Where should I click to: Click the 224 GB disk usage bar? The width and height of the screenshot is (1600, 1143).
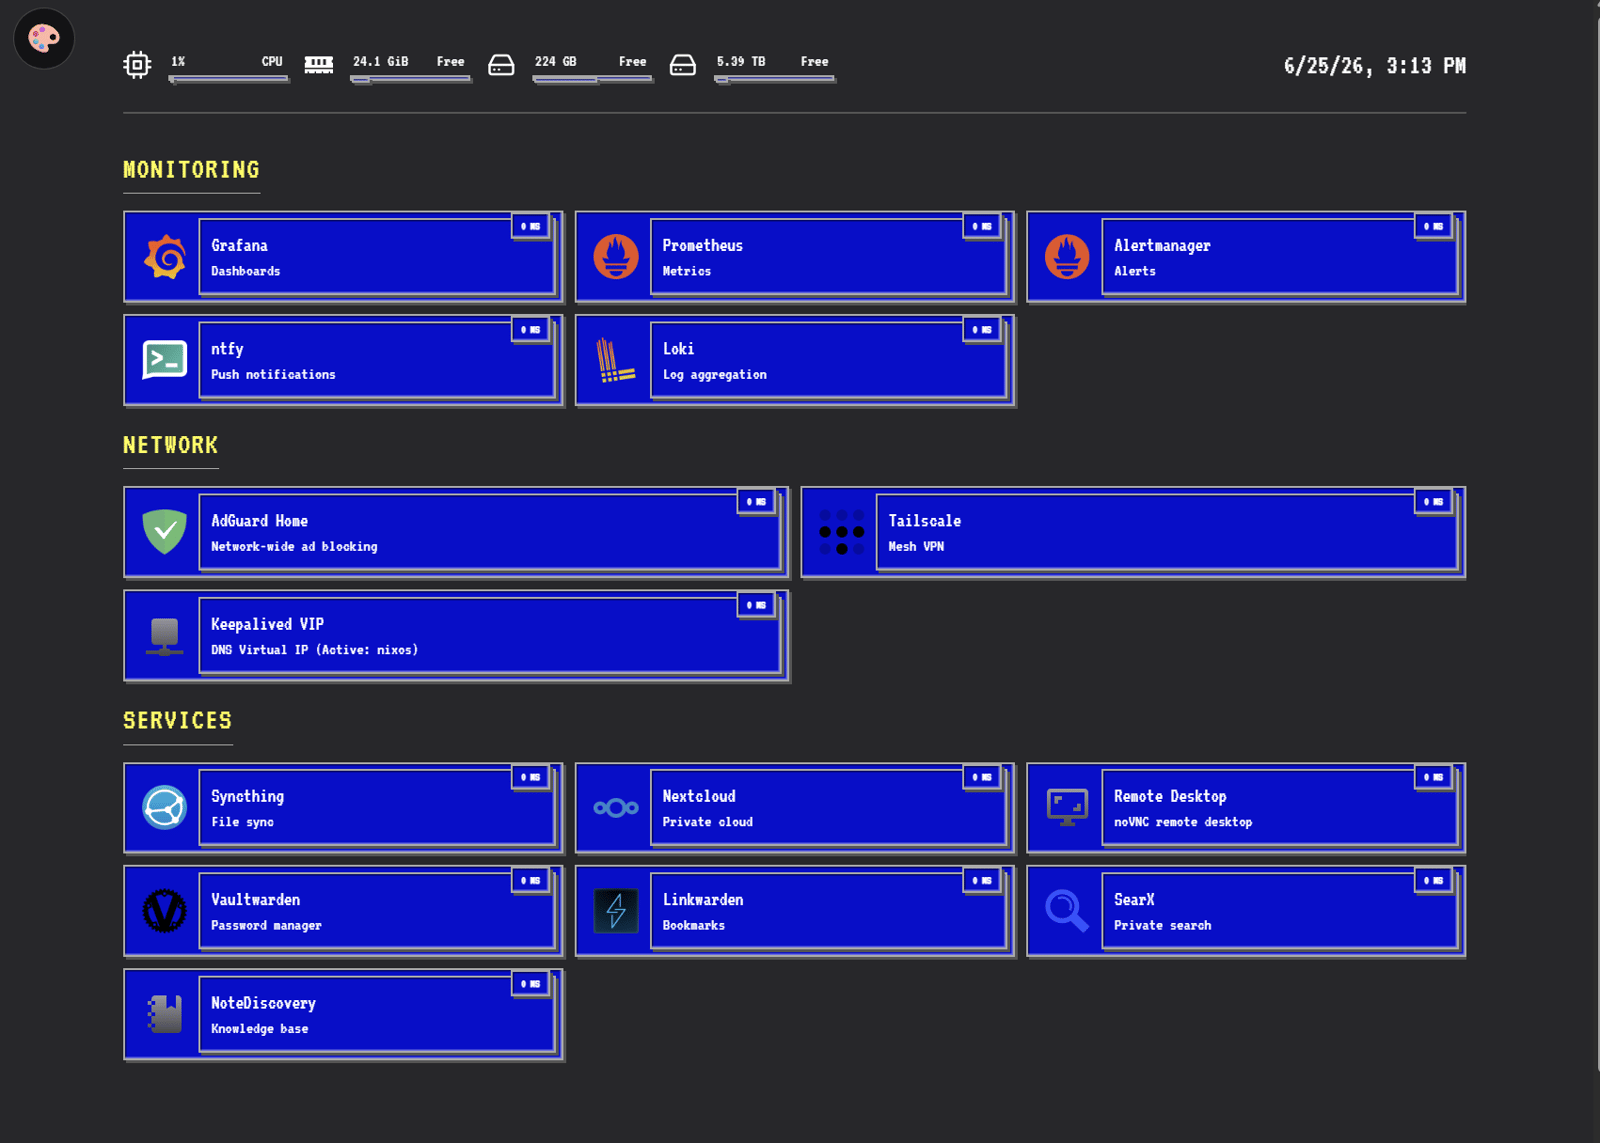[593, 78]
